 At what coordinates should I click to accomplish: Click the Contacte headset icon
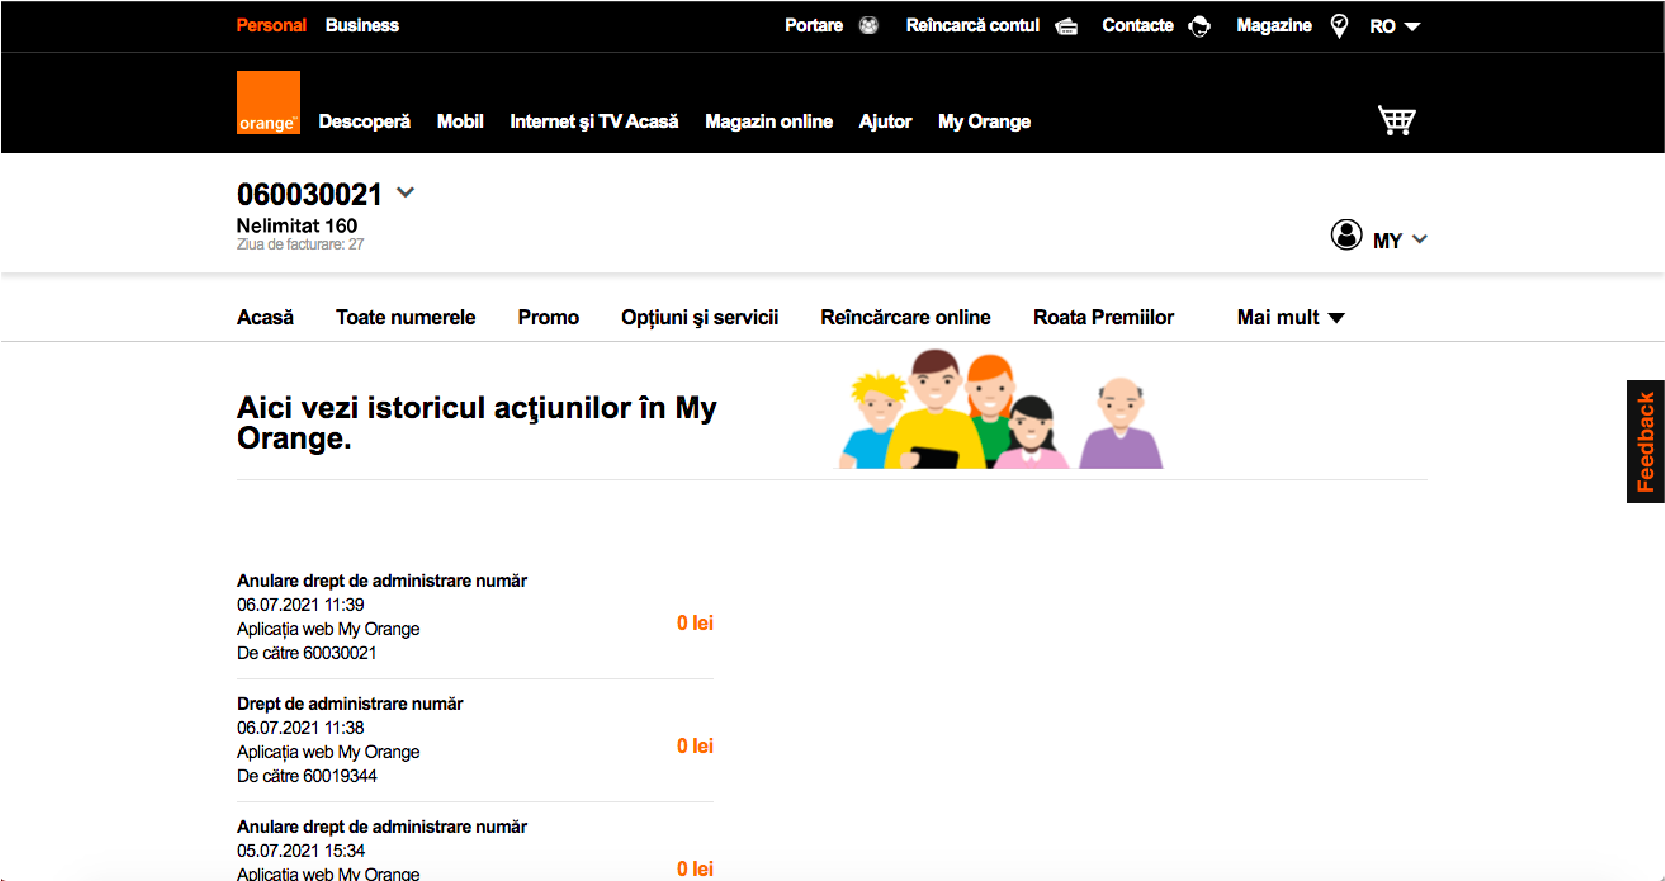(1199, 26)
